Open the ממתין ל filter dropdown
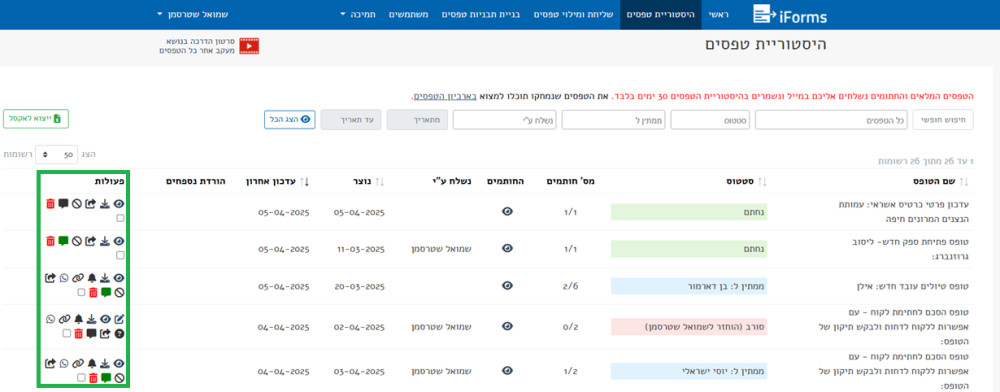This screenshot has height=392, width=1000. pos(613,120)
